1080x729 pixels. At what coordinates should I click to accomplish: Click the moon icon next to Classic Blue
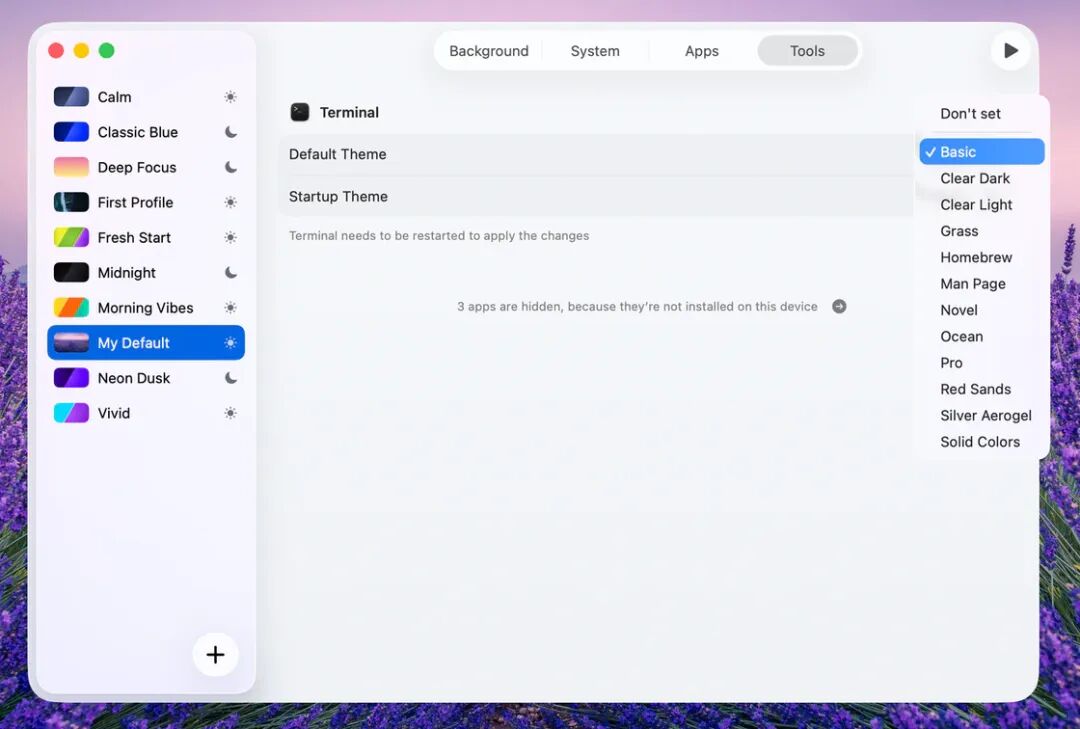click(x=231, y=132)
